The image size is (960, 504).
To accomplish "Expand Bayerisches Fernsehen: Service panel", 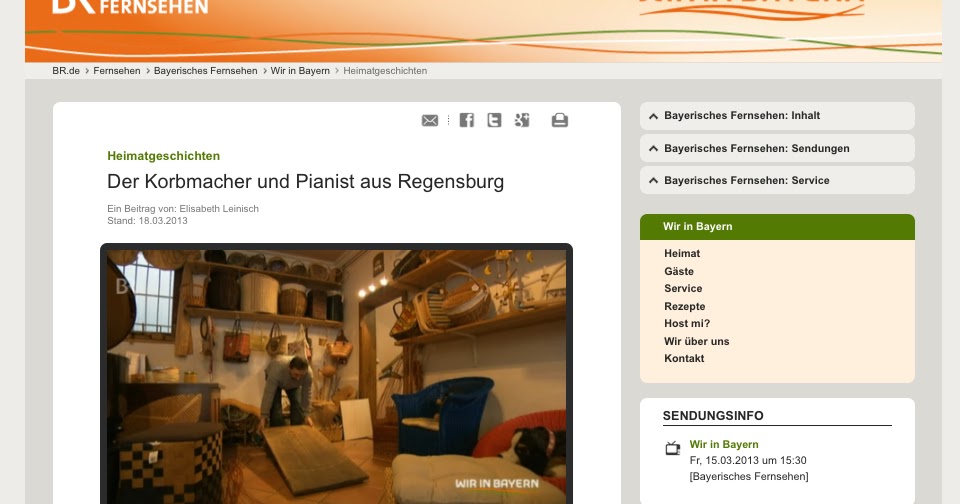I will point(777,181).
